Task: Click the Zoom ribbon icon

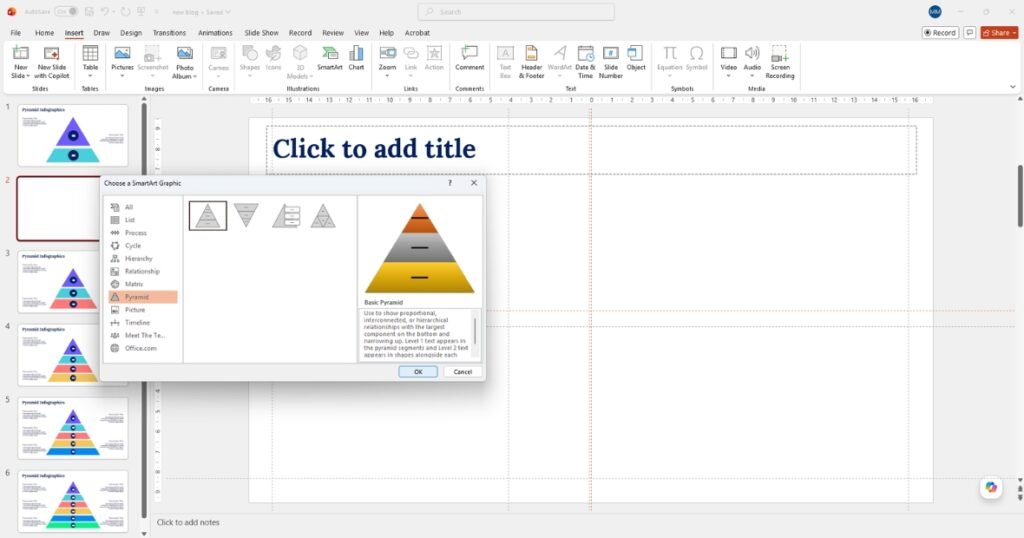Action: [x=387, y=53]
